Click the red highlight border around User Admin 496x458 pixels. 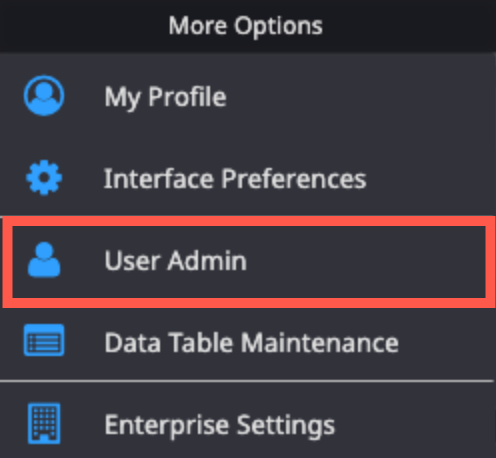click(x=249, y=221)
